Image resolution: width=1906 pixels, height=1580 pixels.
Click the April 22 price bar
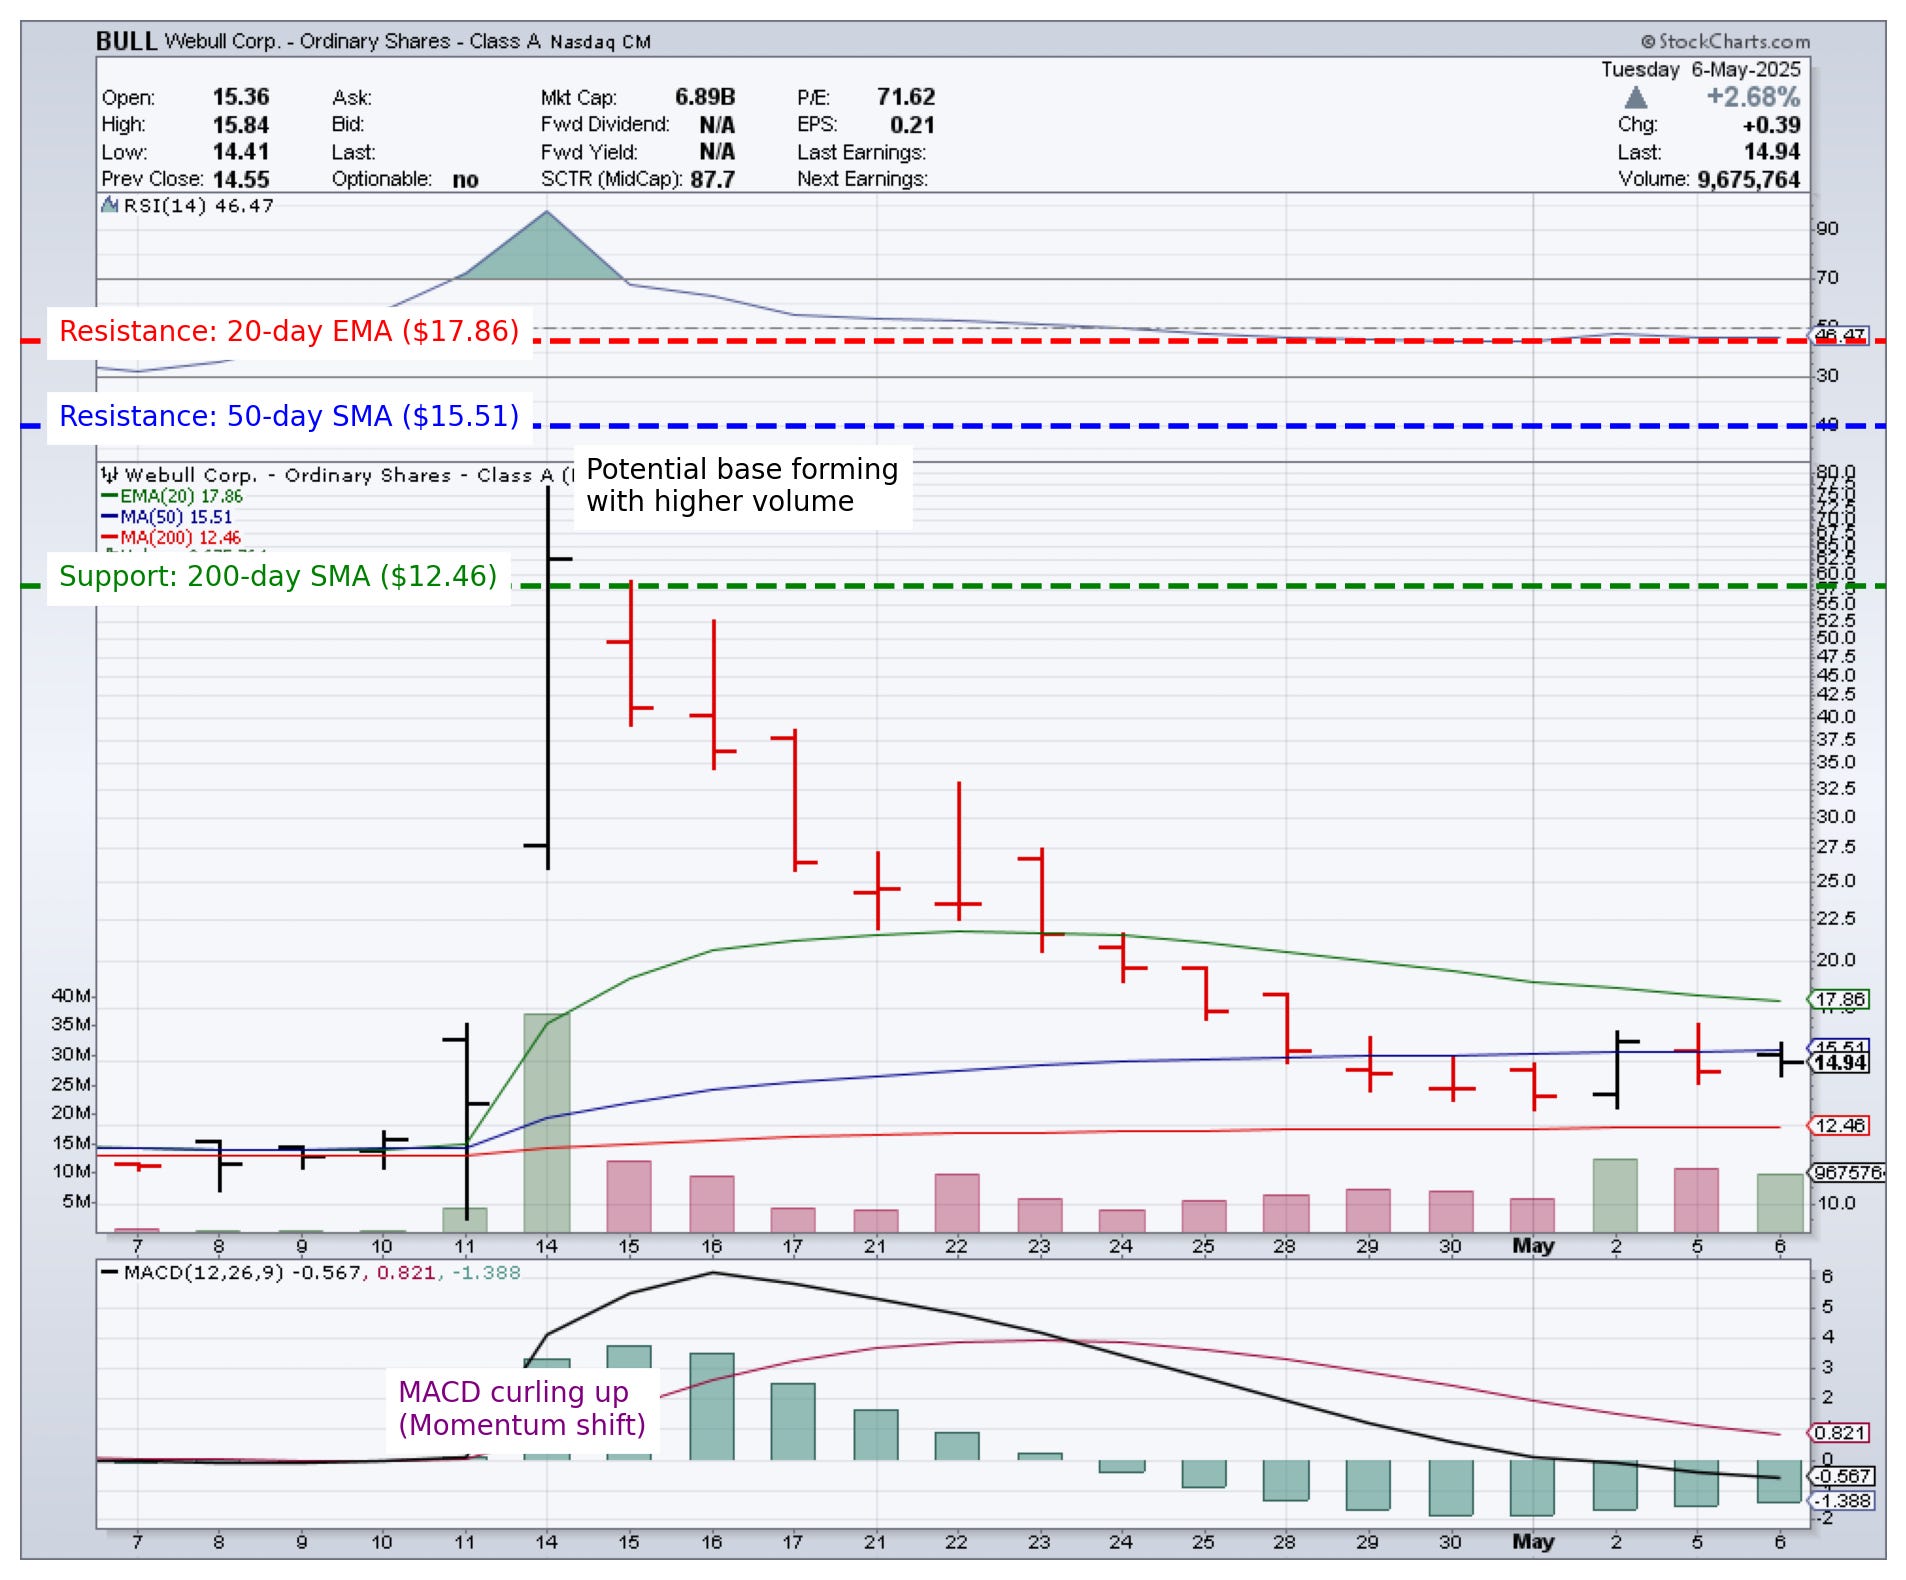(959, 851)
